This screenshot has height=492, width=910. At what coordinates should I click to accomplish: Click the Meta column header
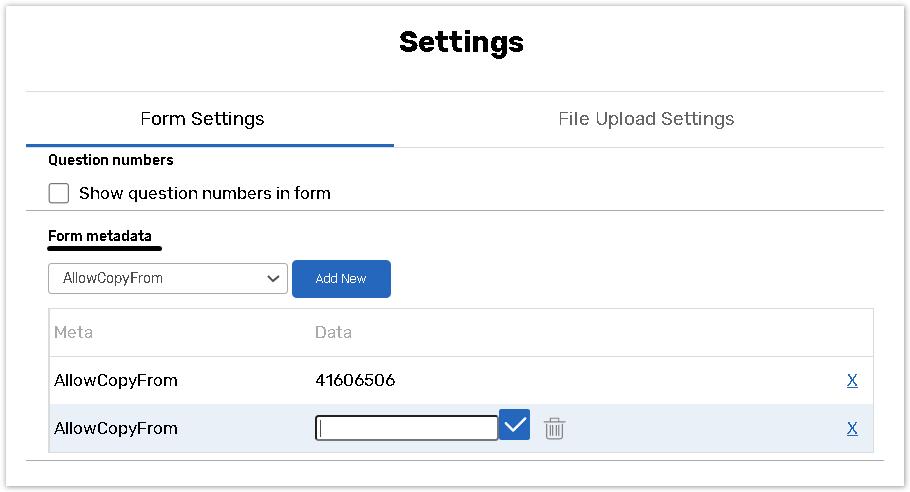(x=73, y=332)
